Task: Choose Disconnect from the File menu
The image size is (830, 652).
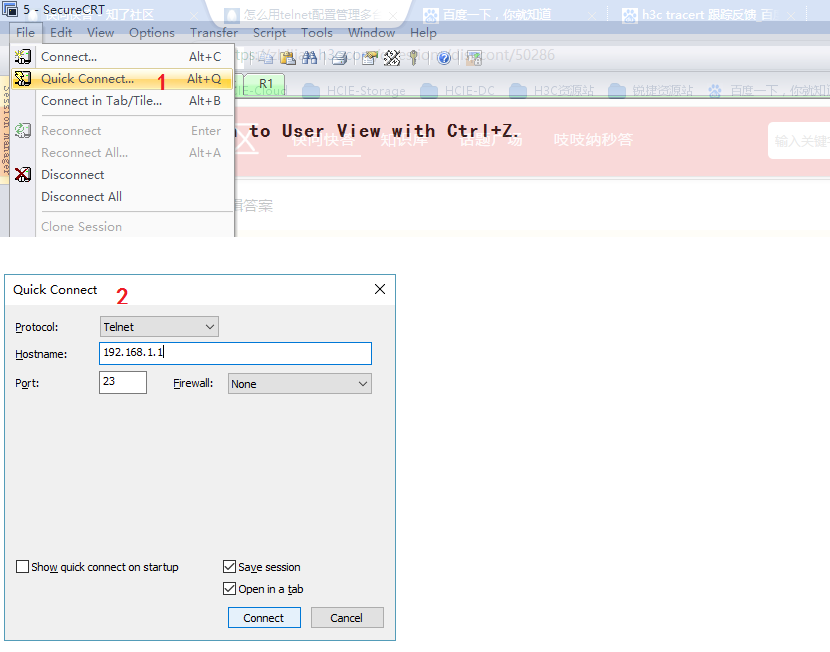Action: coord(122,175)
